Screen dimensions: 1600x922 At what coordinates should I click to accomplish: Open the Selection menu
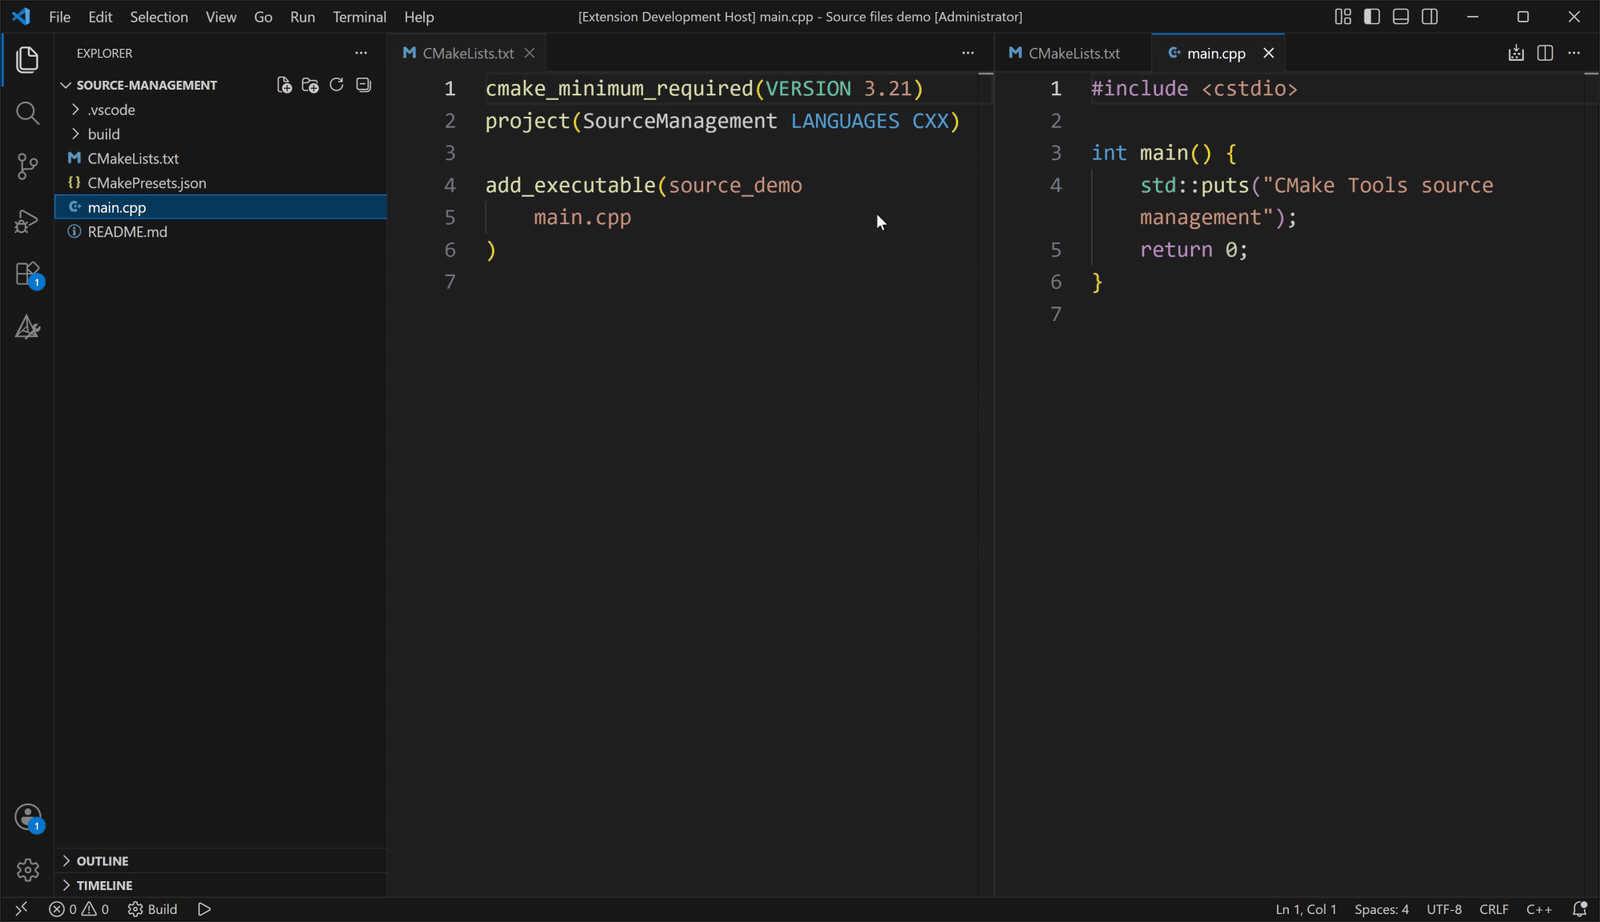coord(159,17)
